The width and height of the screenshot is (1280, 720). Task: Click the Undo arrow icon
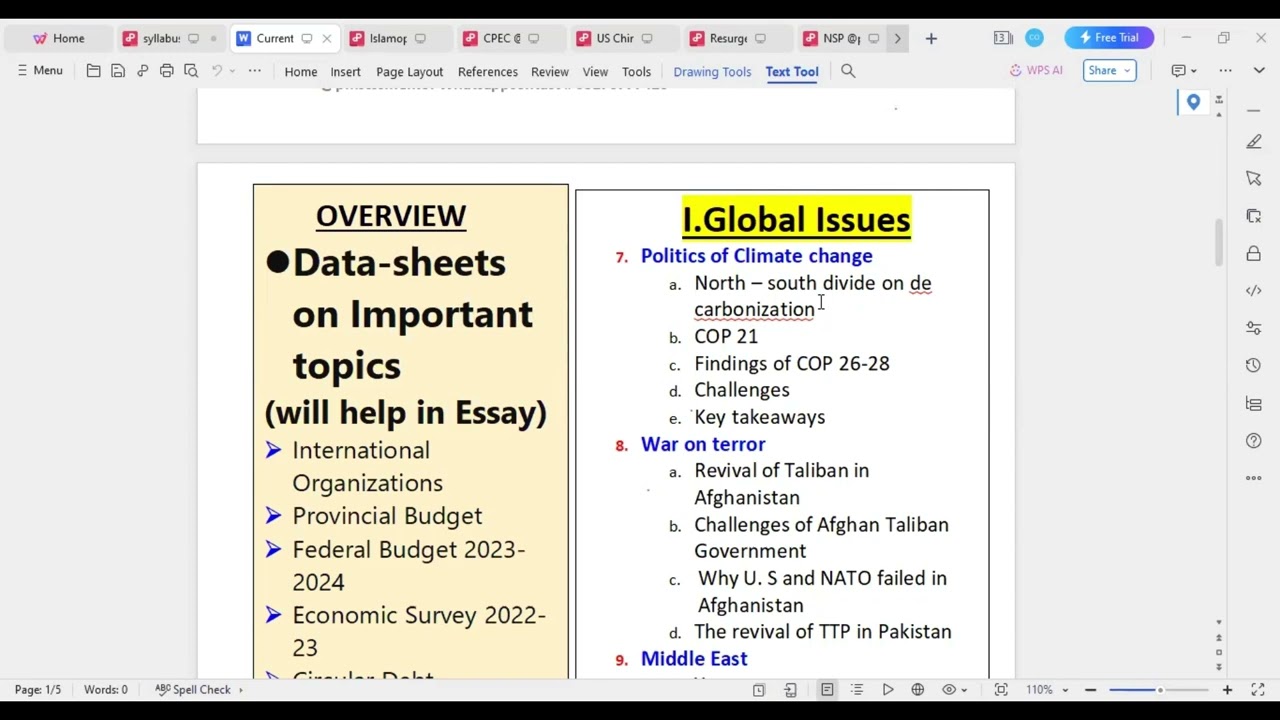point(216,71)
